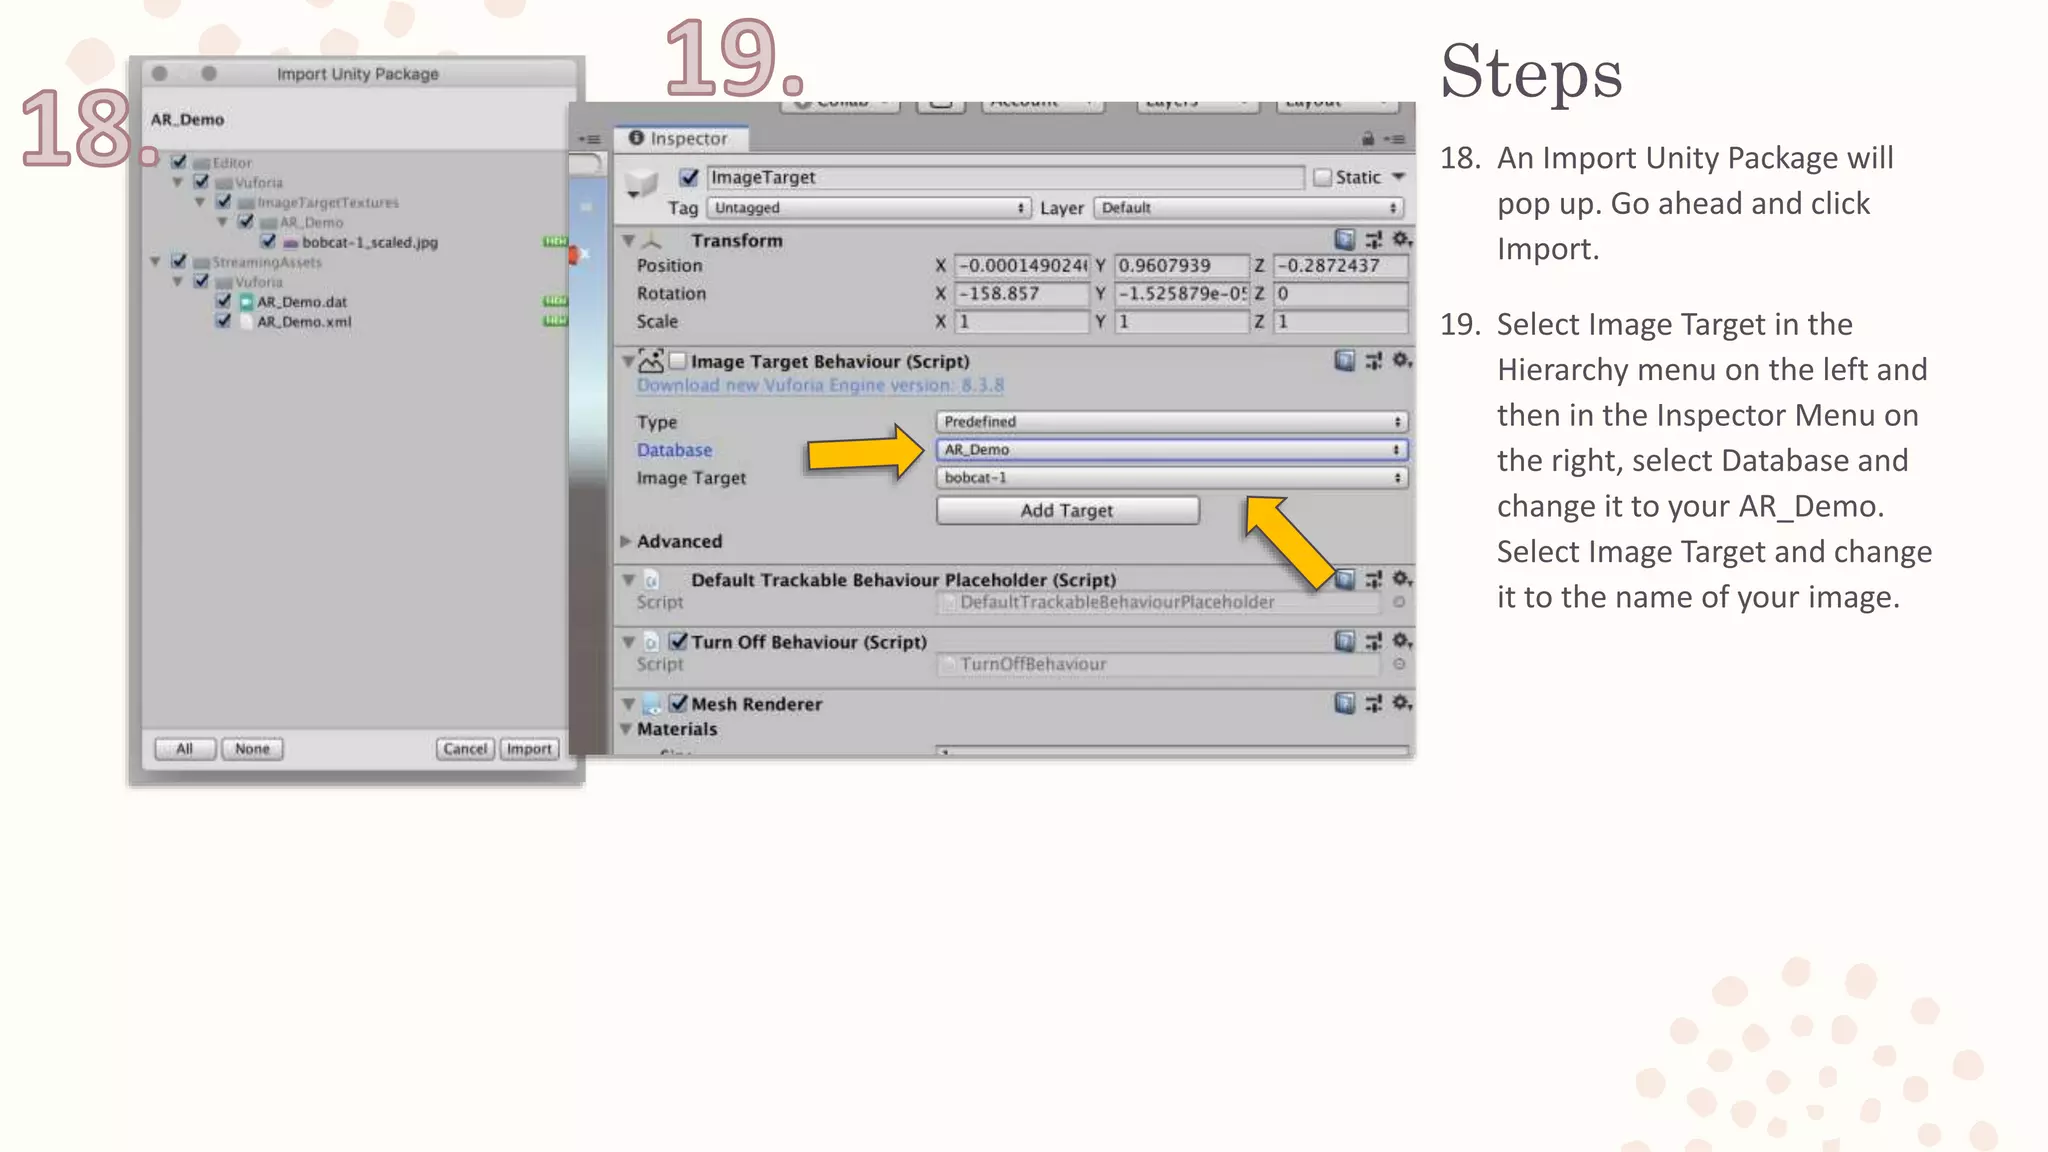Collapse the Image Target Behaviour component

tap(628, 361)
